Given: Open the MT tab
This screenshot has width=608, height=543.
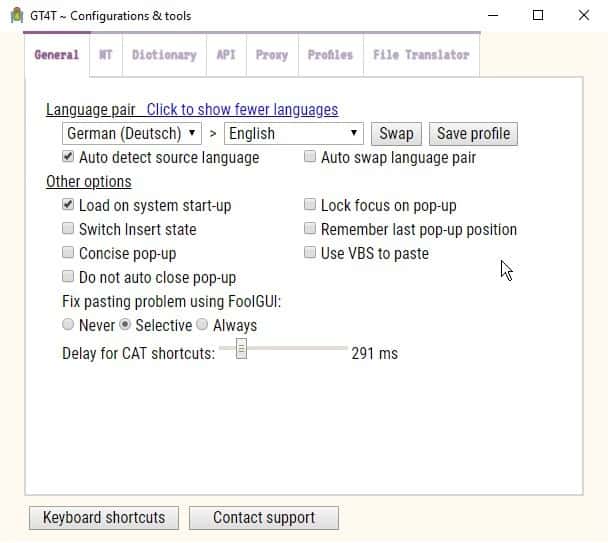Looking at the screenshot, I should pos(105,55).
